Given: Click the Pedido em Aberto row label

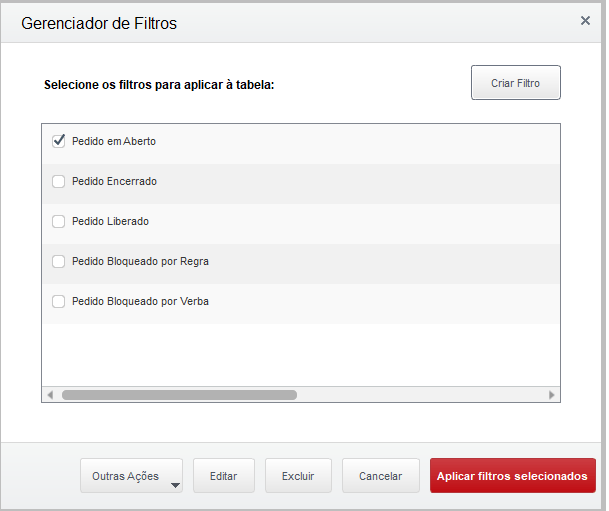Looking at the screenshot, I should tap(114, 141).
